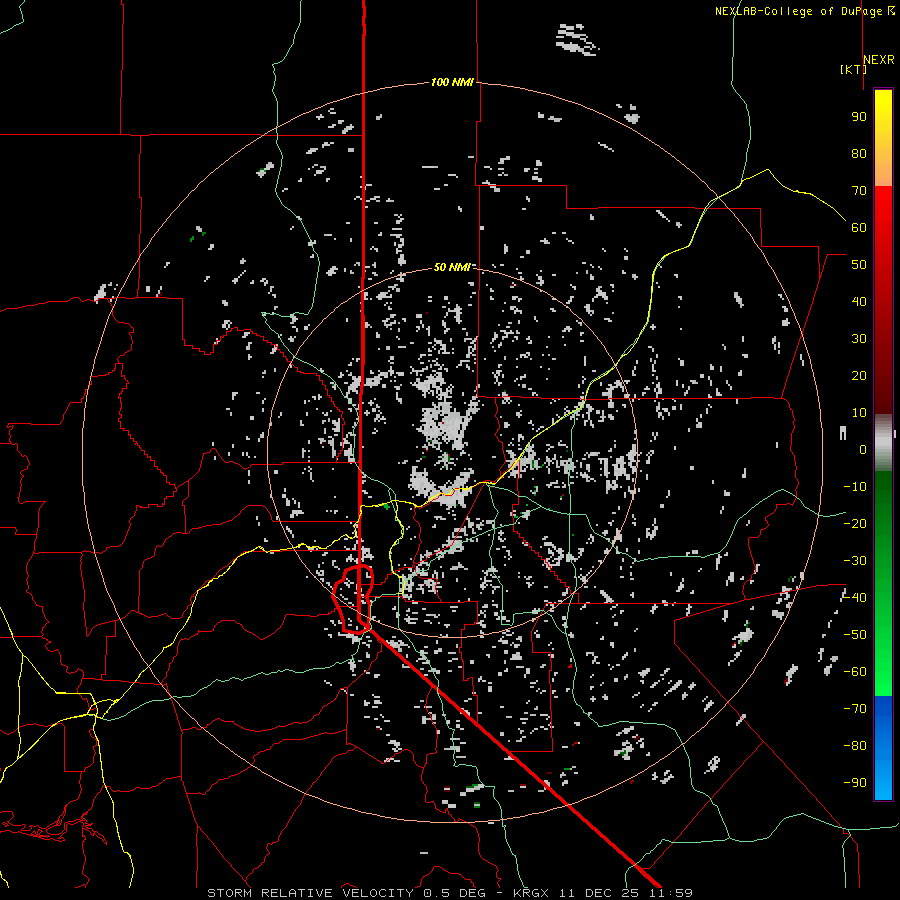
Task: Click the -60 value on the velocity scale
Action: 855,672
